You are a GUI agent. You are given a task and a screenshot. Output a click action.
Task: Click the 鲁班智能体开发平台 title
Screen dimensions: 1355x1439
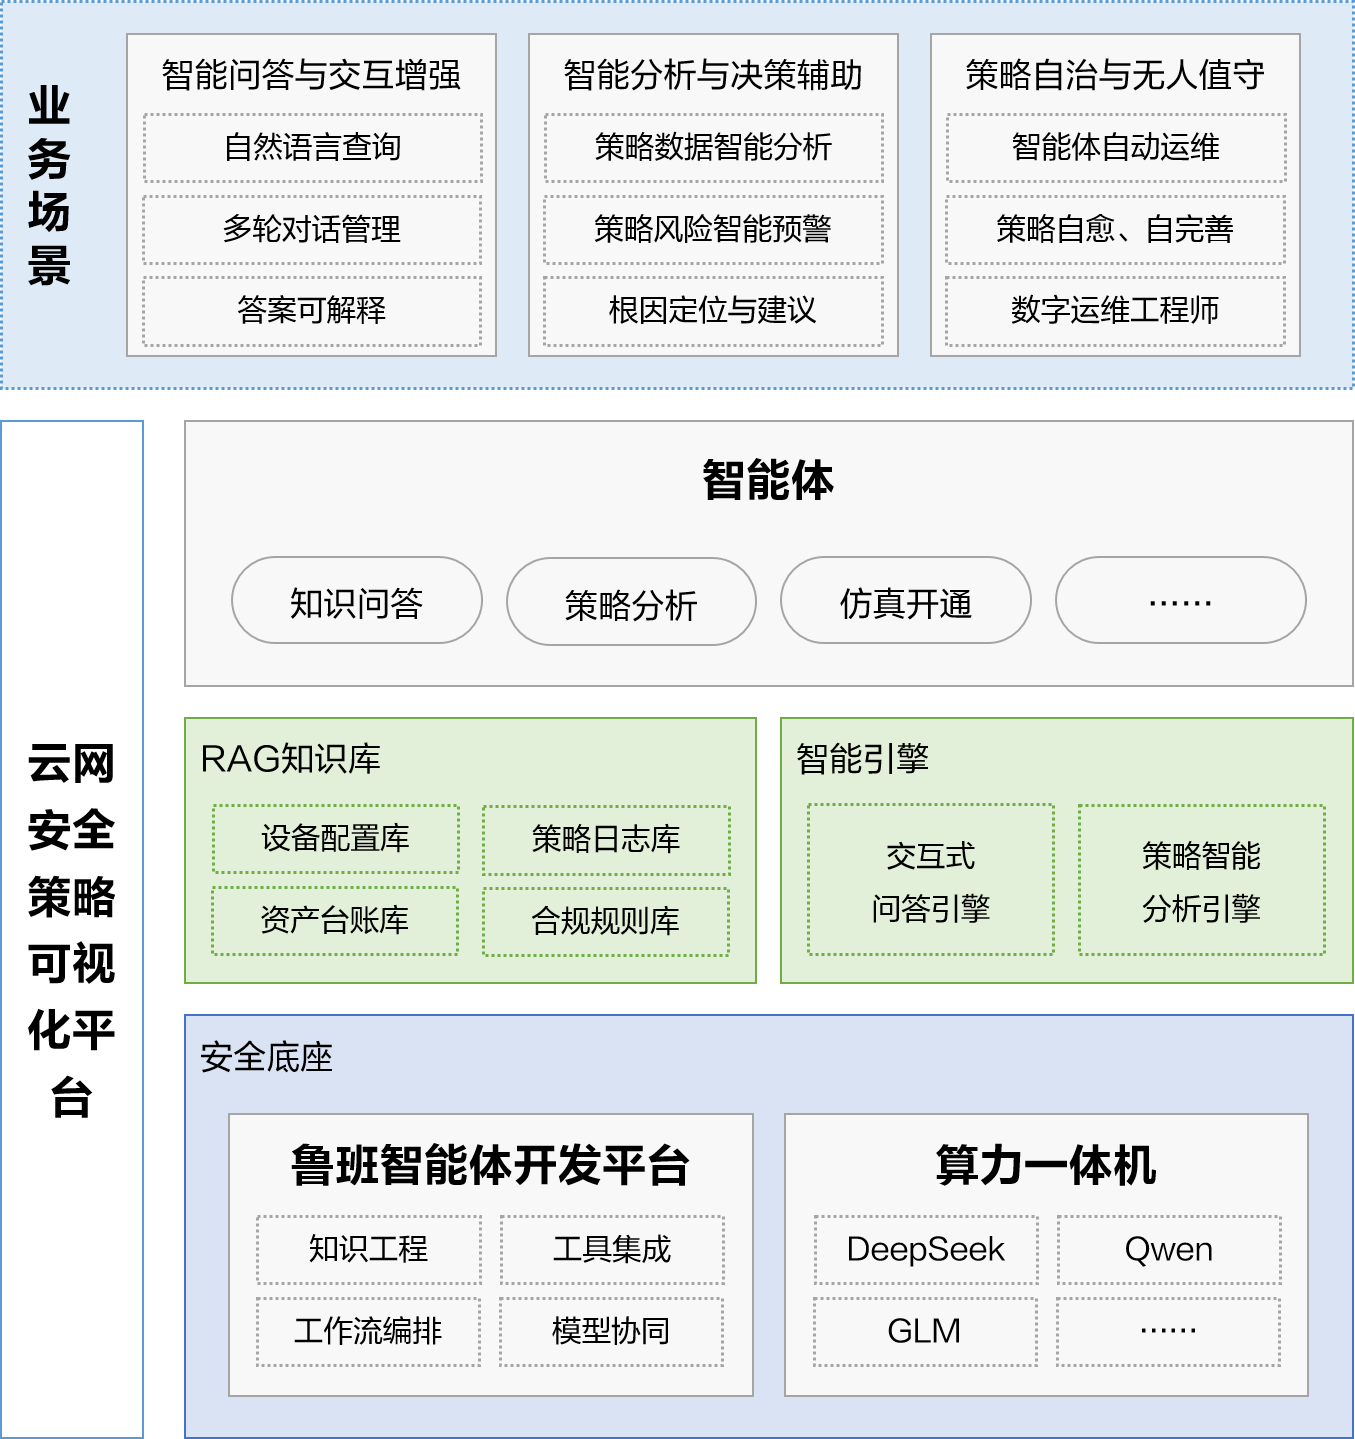pos(490,1166)
